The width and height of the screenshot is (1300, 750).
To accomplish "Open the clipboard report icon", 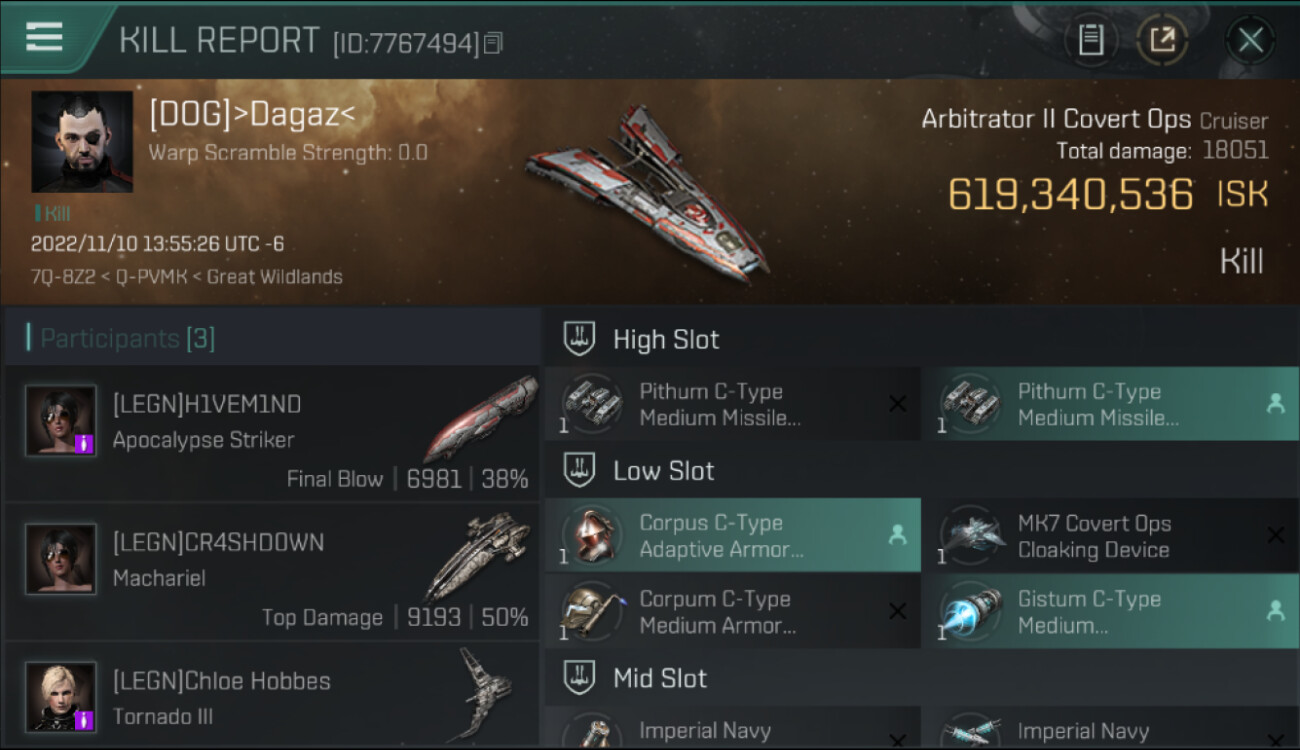I will [x=1091, y=40].
